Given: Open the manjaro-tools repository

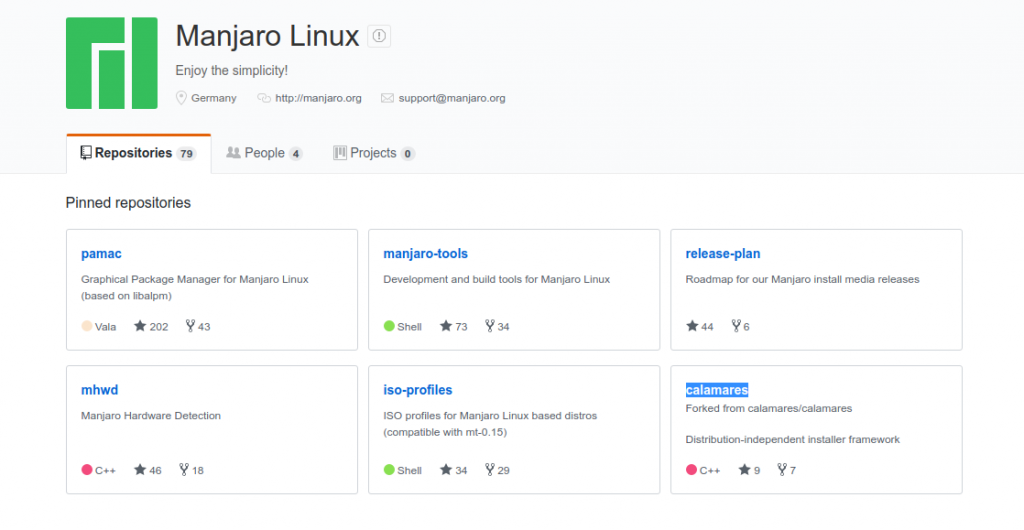Looking at the screenshot, I should 425,254.
